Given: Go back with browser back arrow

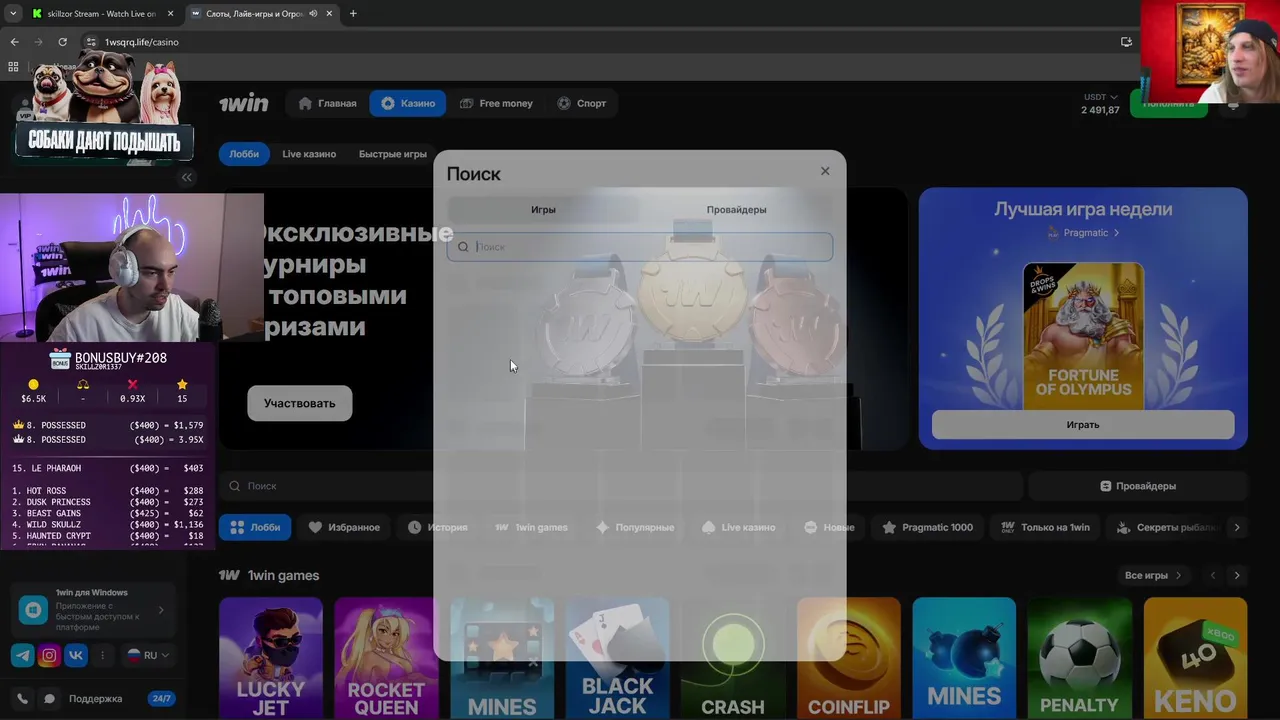Looking at the screenshot, I should click(14, 42).
